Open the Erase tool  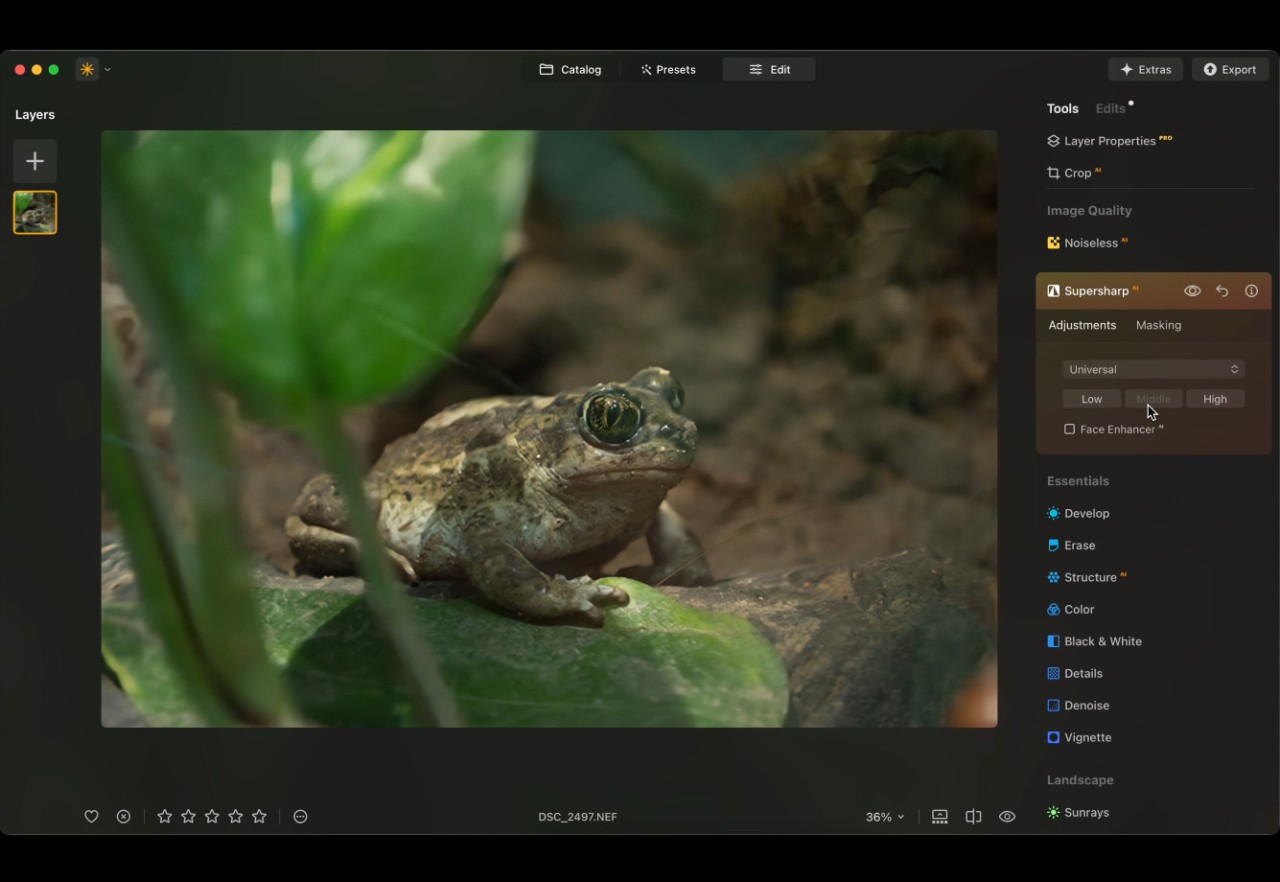(x=1079, y=545)
